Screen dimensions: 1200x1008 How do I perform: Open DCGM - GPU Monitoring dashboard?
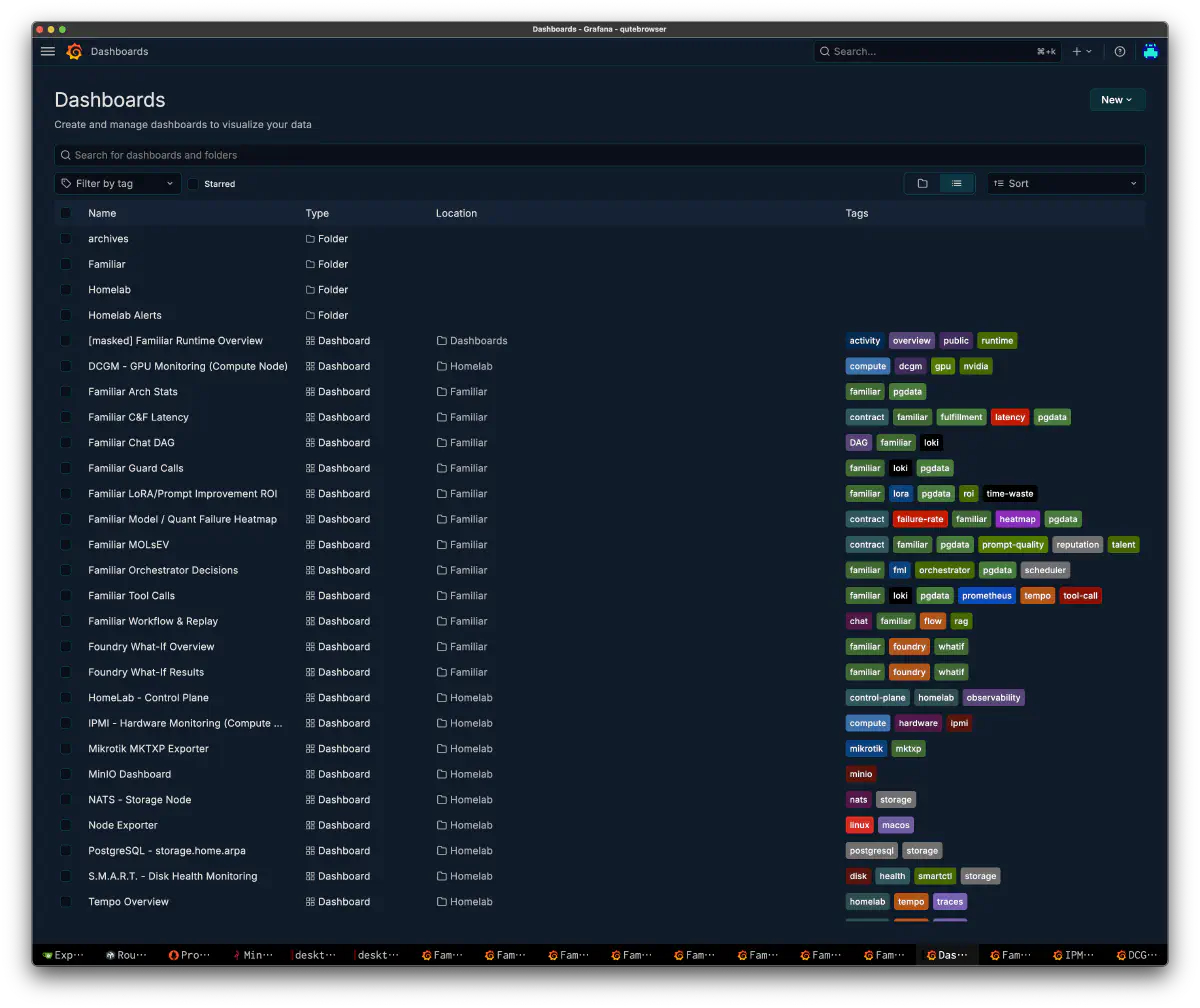tap(188, 366)
